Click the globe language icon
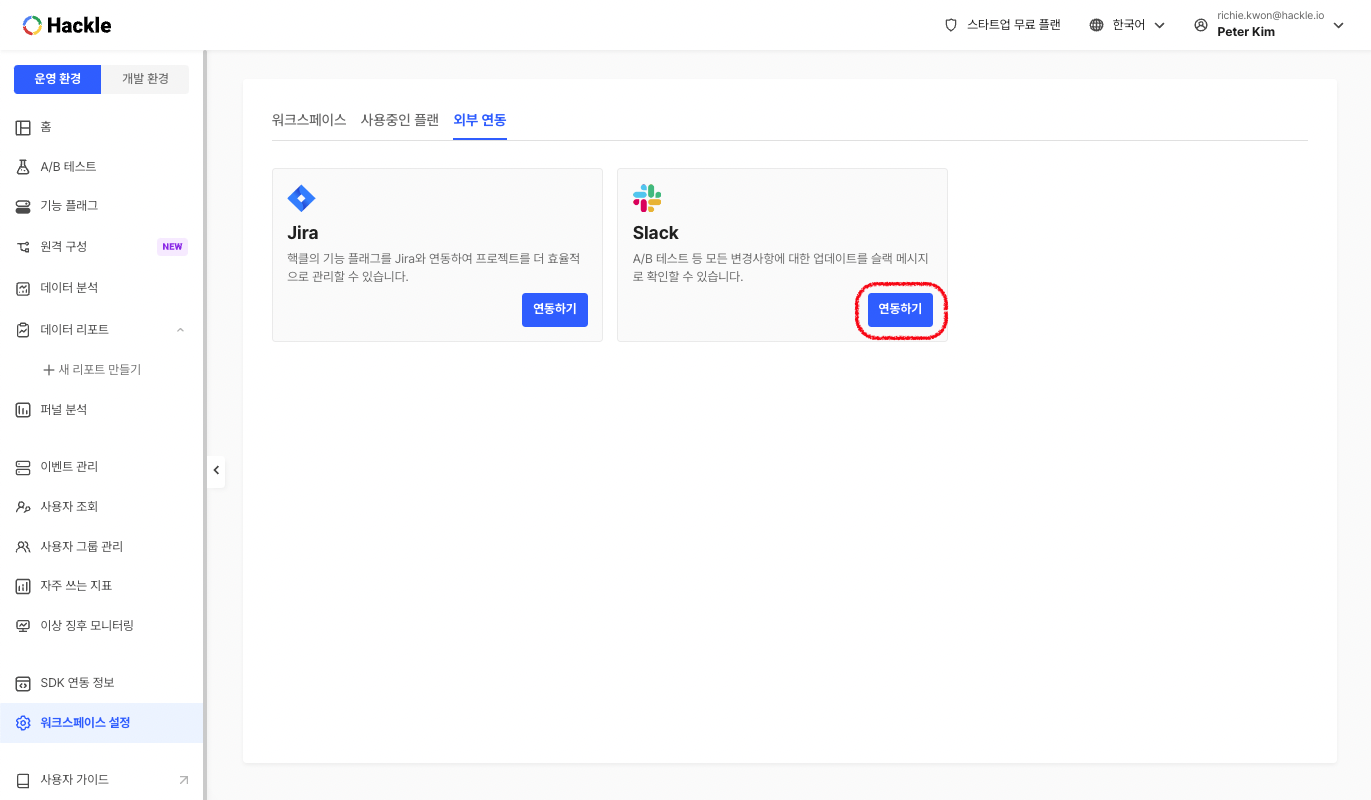 (x=1097, y=25)
